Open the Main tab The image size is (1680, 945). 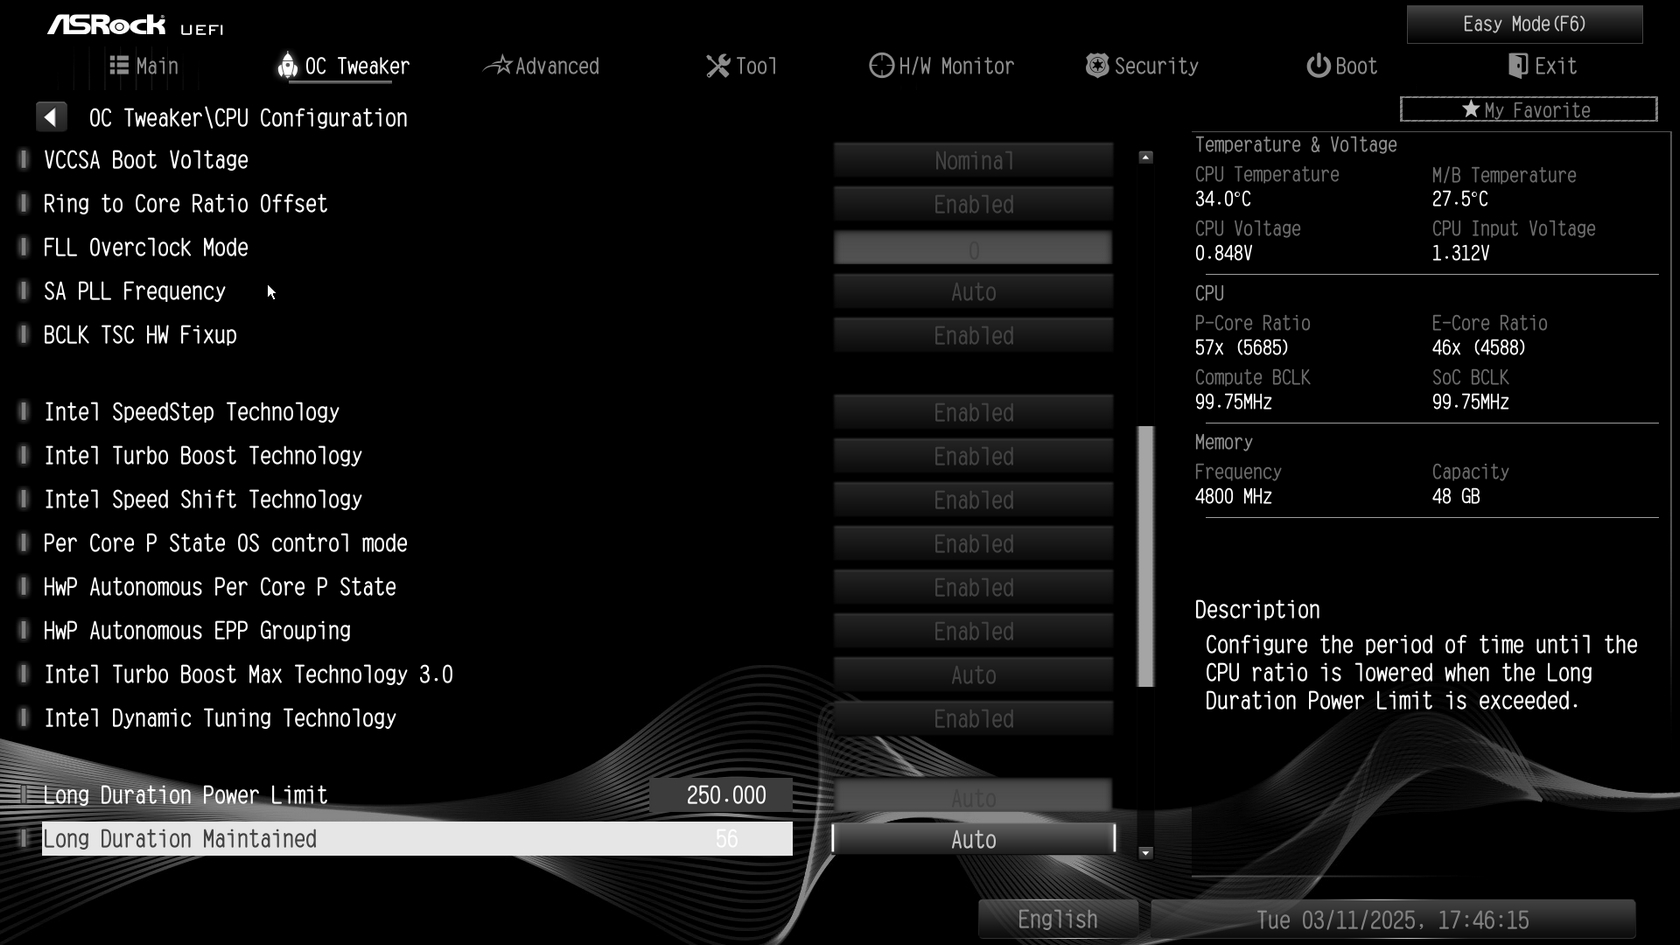tap(144, 66)
